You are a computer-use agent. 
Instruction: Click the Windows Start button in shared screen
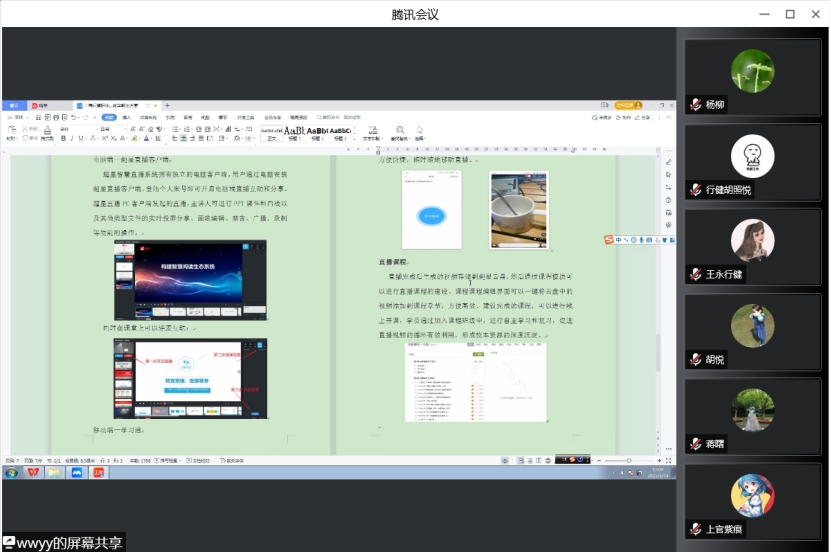(11, 472)
